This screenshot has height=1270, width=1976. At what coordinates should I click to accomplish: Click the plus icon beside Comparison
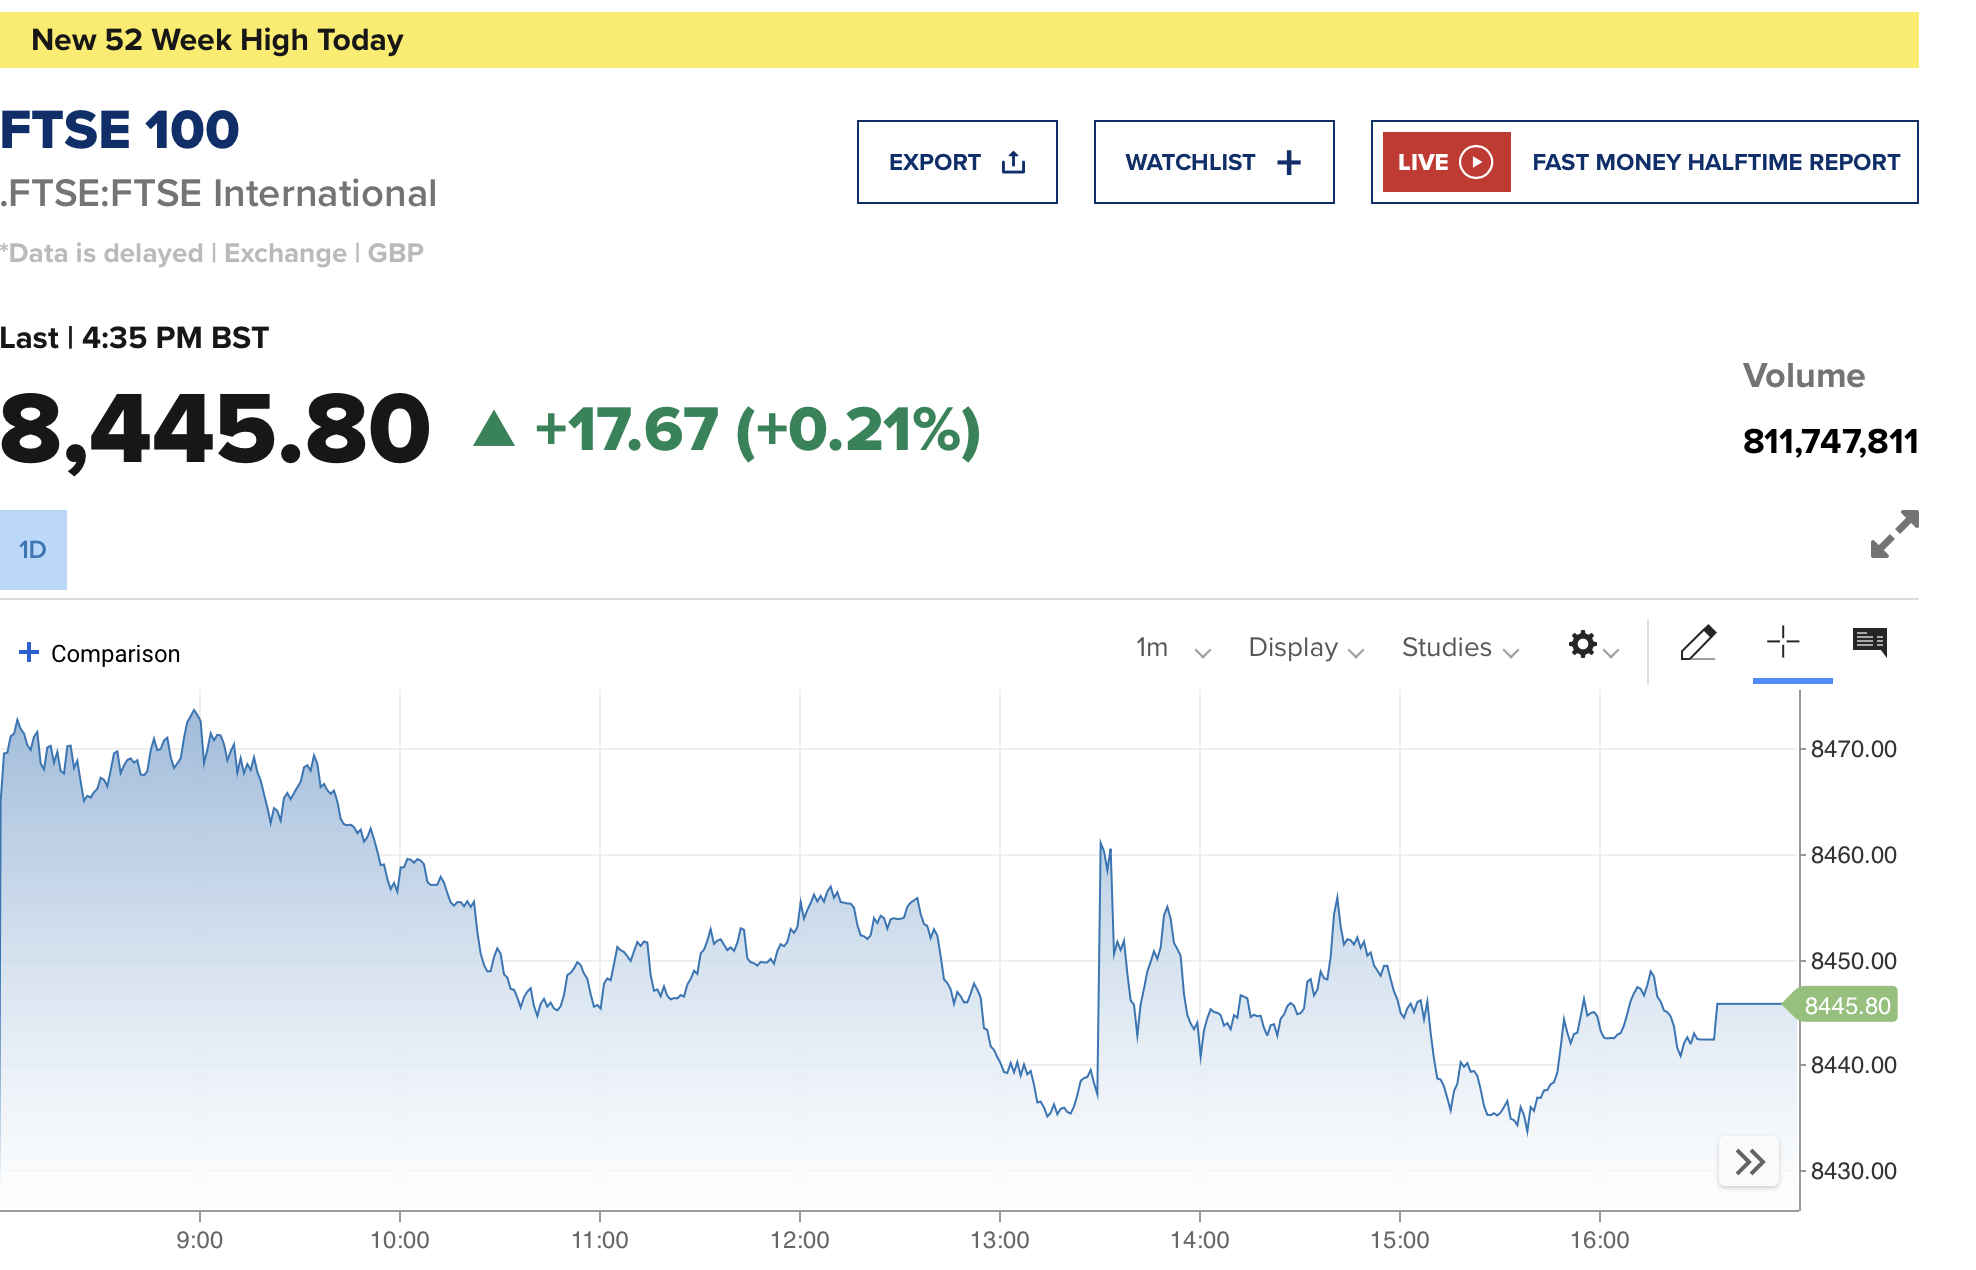pos(29,652)
